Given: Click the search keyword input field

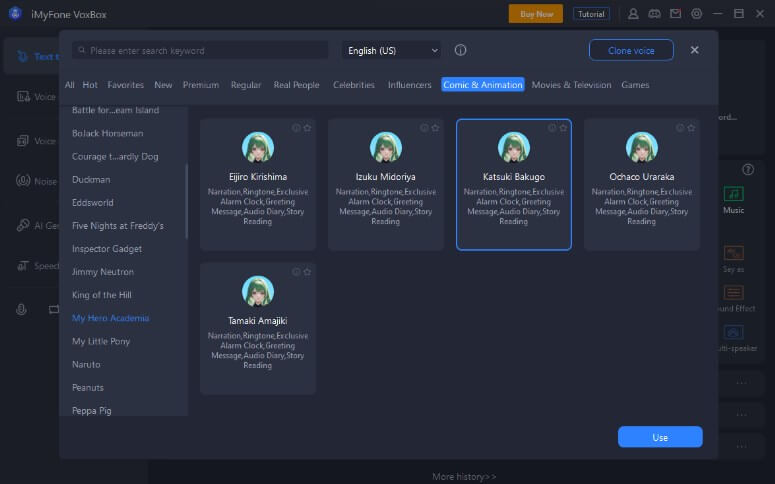Looking at the screenshot, I should point(200,50).
